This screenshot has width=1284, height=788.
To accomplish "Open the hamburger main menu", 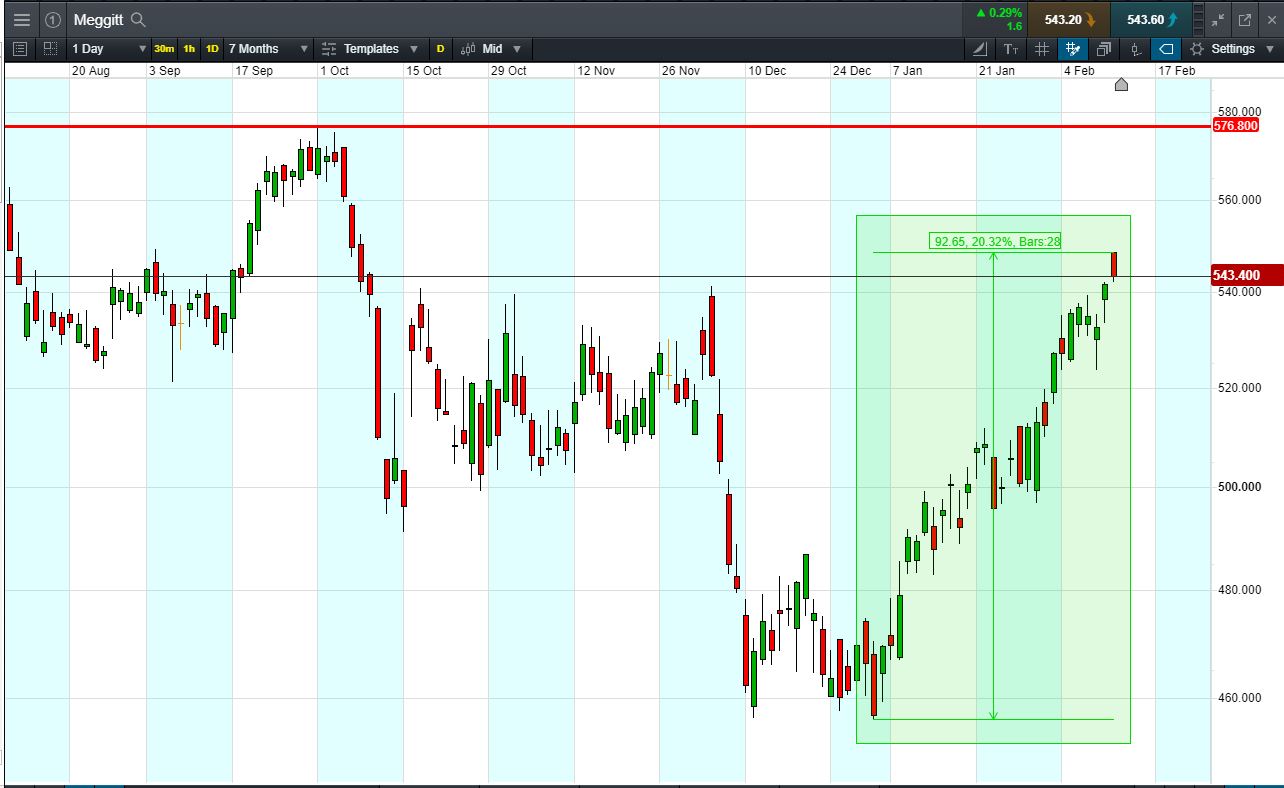I will click(21, 19).
